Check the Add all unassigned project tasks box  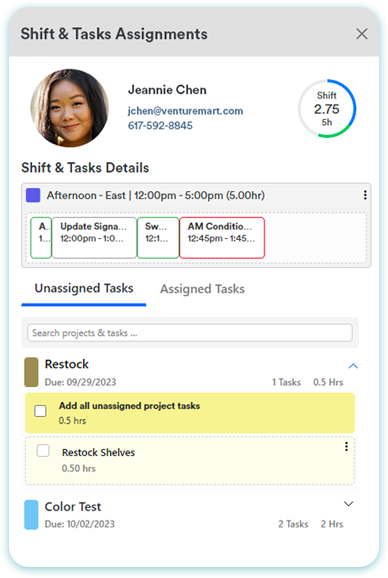tap(40, 411)
